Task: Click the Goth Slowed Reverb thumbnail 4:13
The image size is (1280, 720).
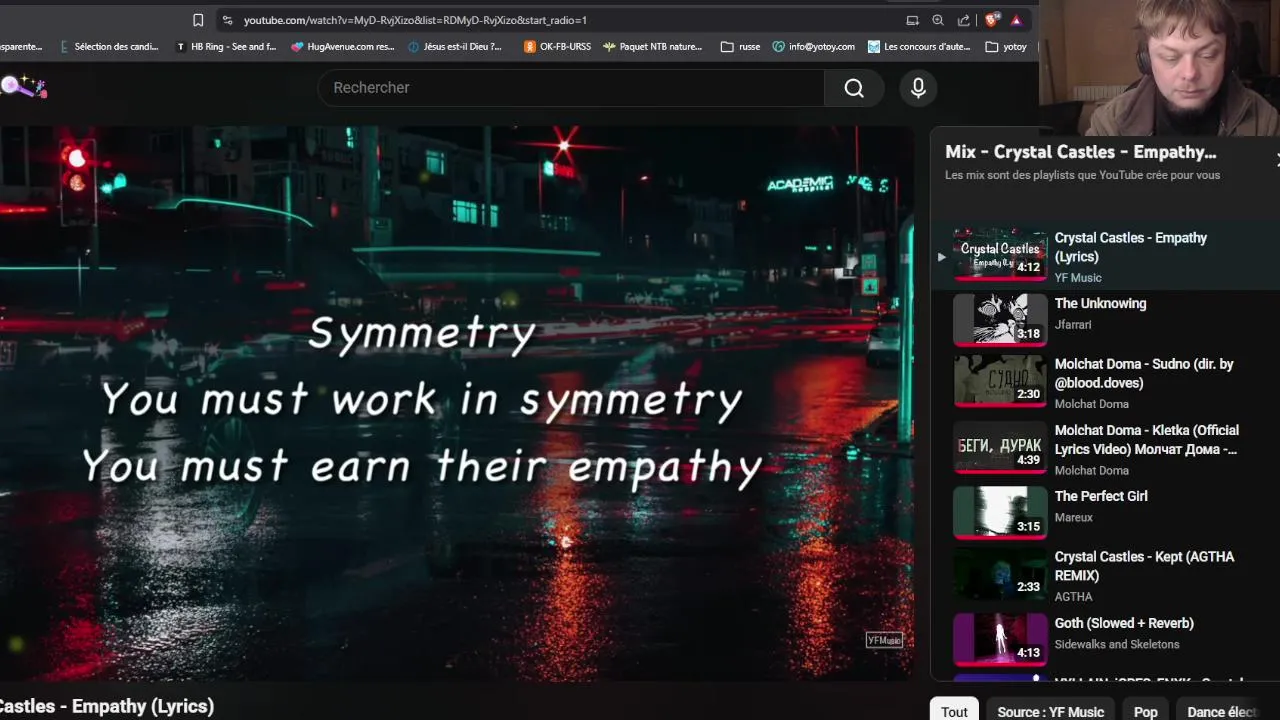Action: (1000, 639)
